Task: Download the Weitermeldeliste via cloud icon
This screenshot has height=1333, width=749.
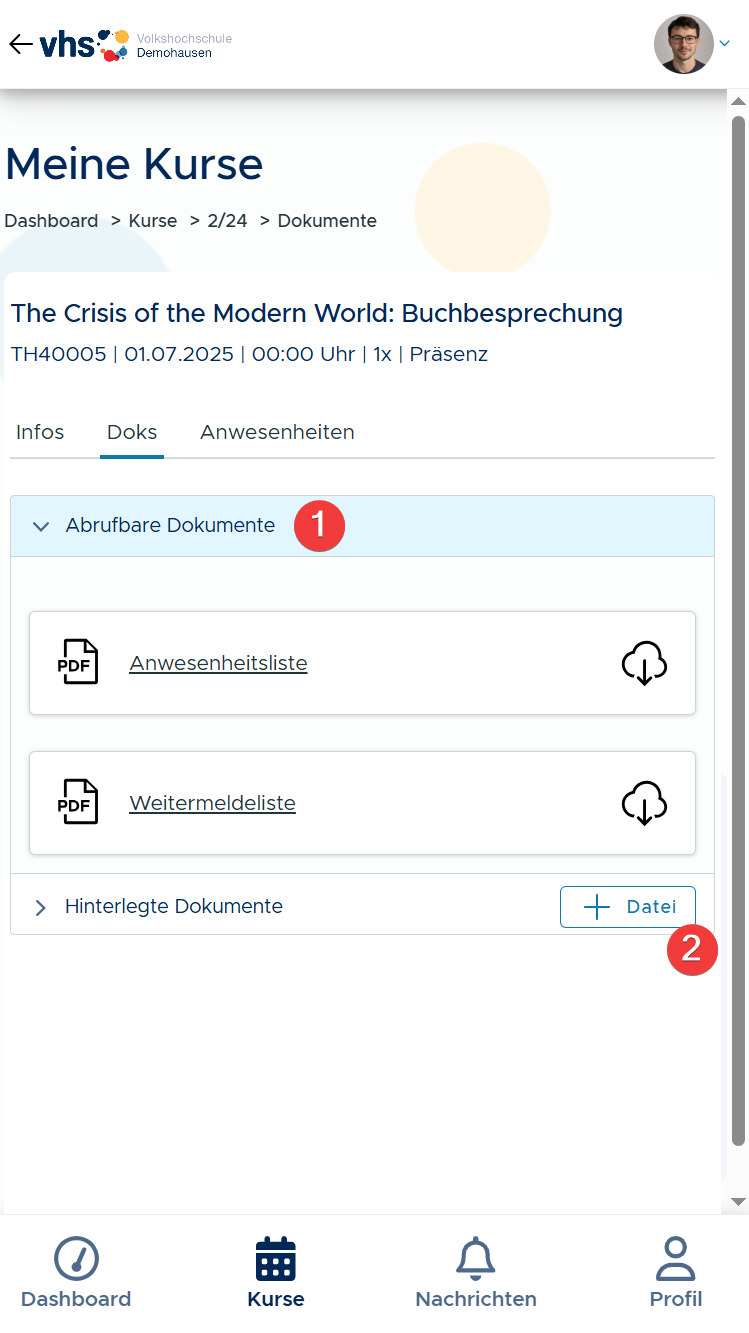Action: tap(644, 802)
